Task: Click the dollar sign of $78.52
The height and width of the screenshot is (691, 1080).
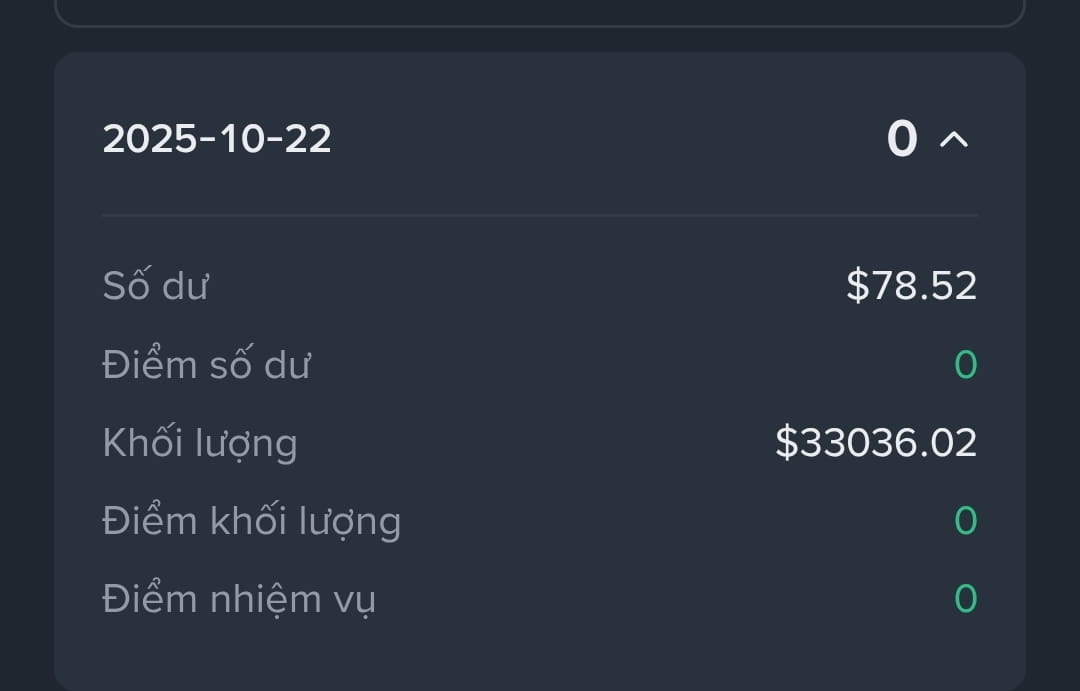Action: point(858,285)
